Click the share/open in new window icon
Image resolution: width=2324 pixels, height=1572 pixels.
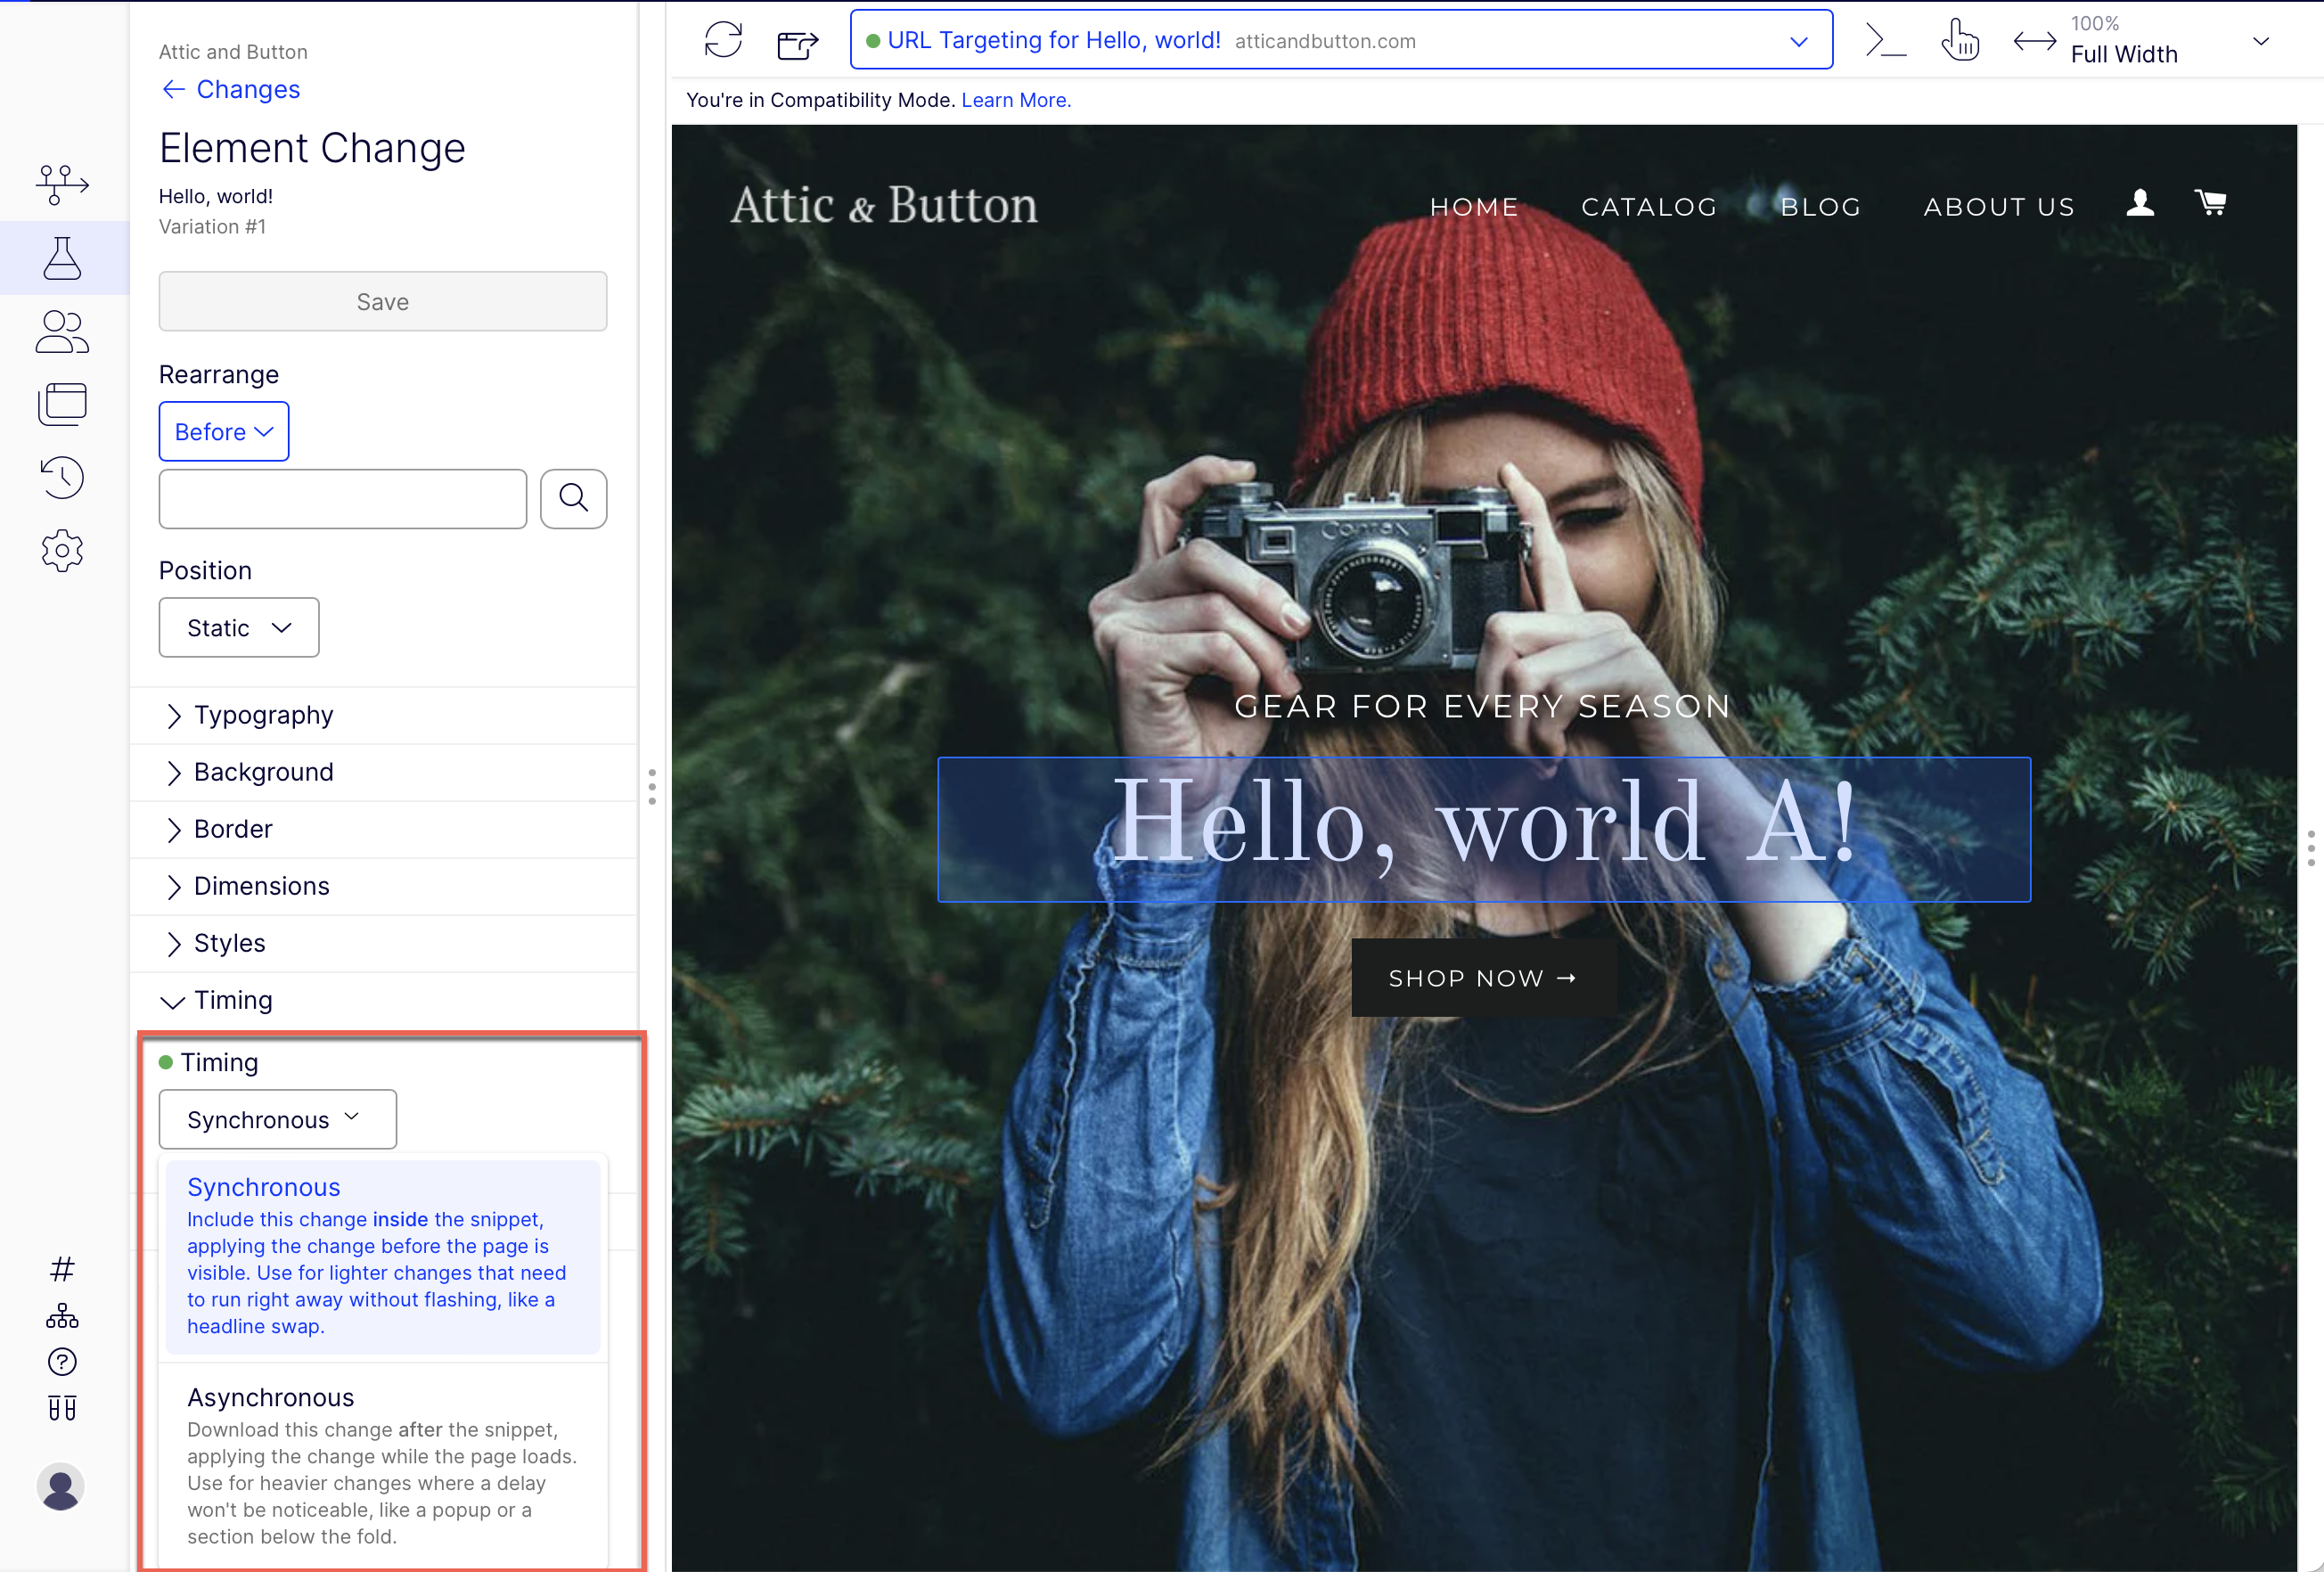click(x=797, y=42)
